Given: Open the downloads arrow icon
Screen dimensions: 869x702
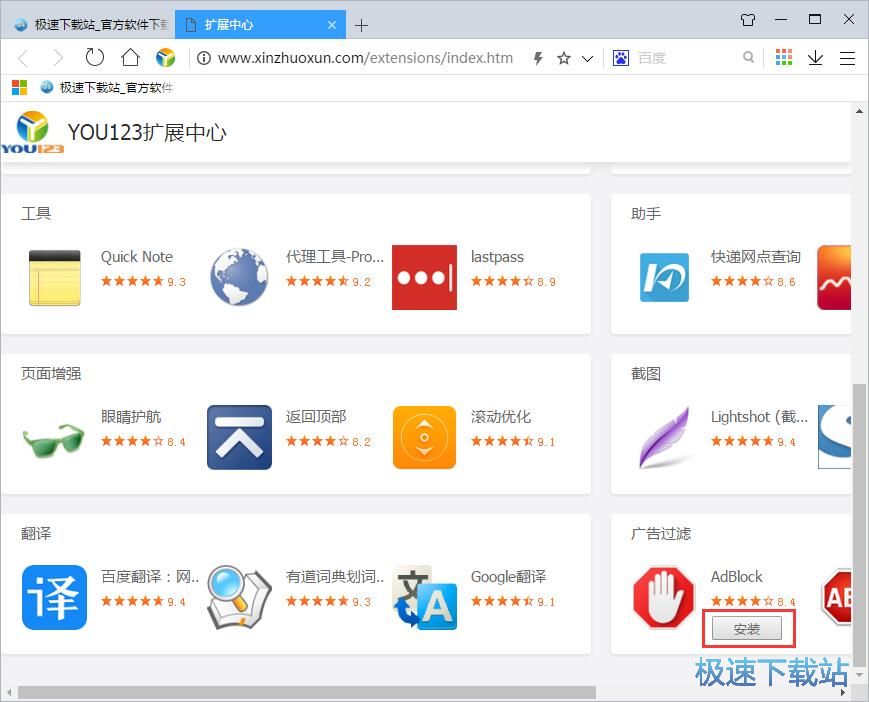Looking at the screenshot, I should click(x=815, y=58).
